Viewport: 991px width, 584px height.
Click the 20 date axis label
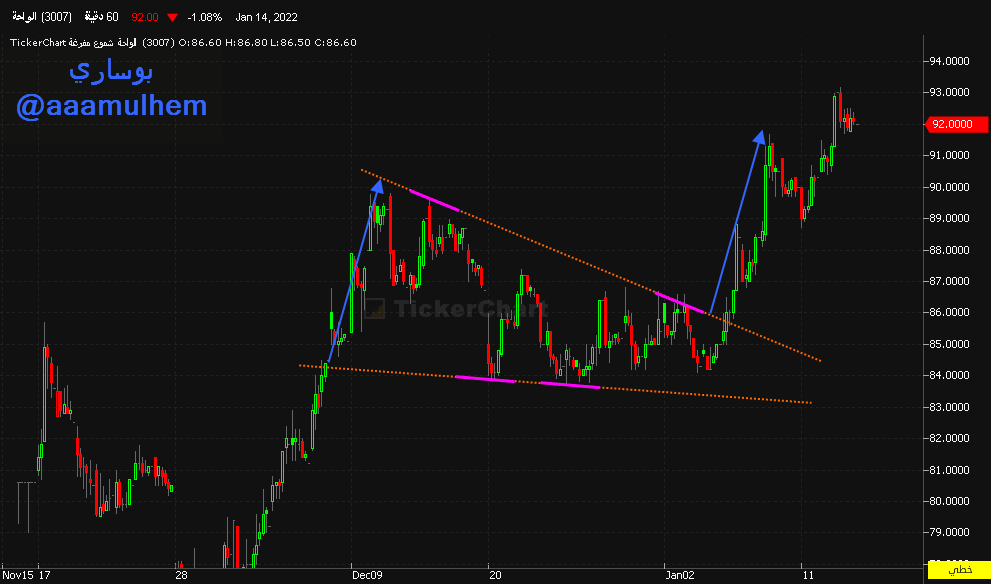496,575
